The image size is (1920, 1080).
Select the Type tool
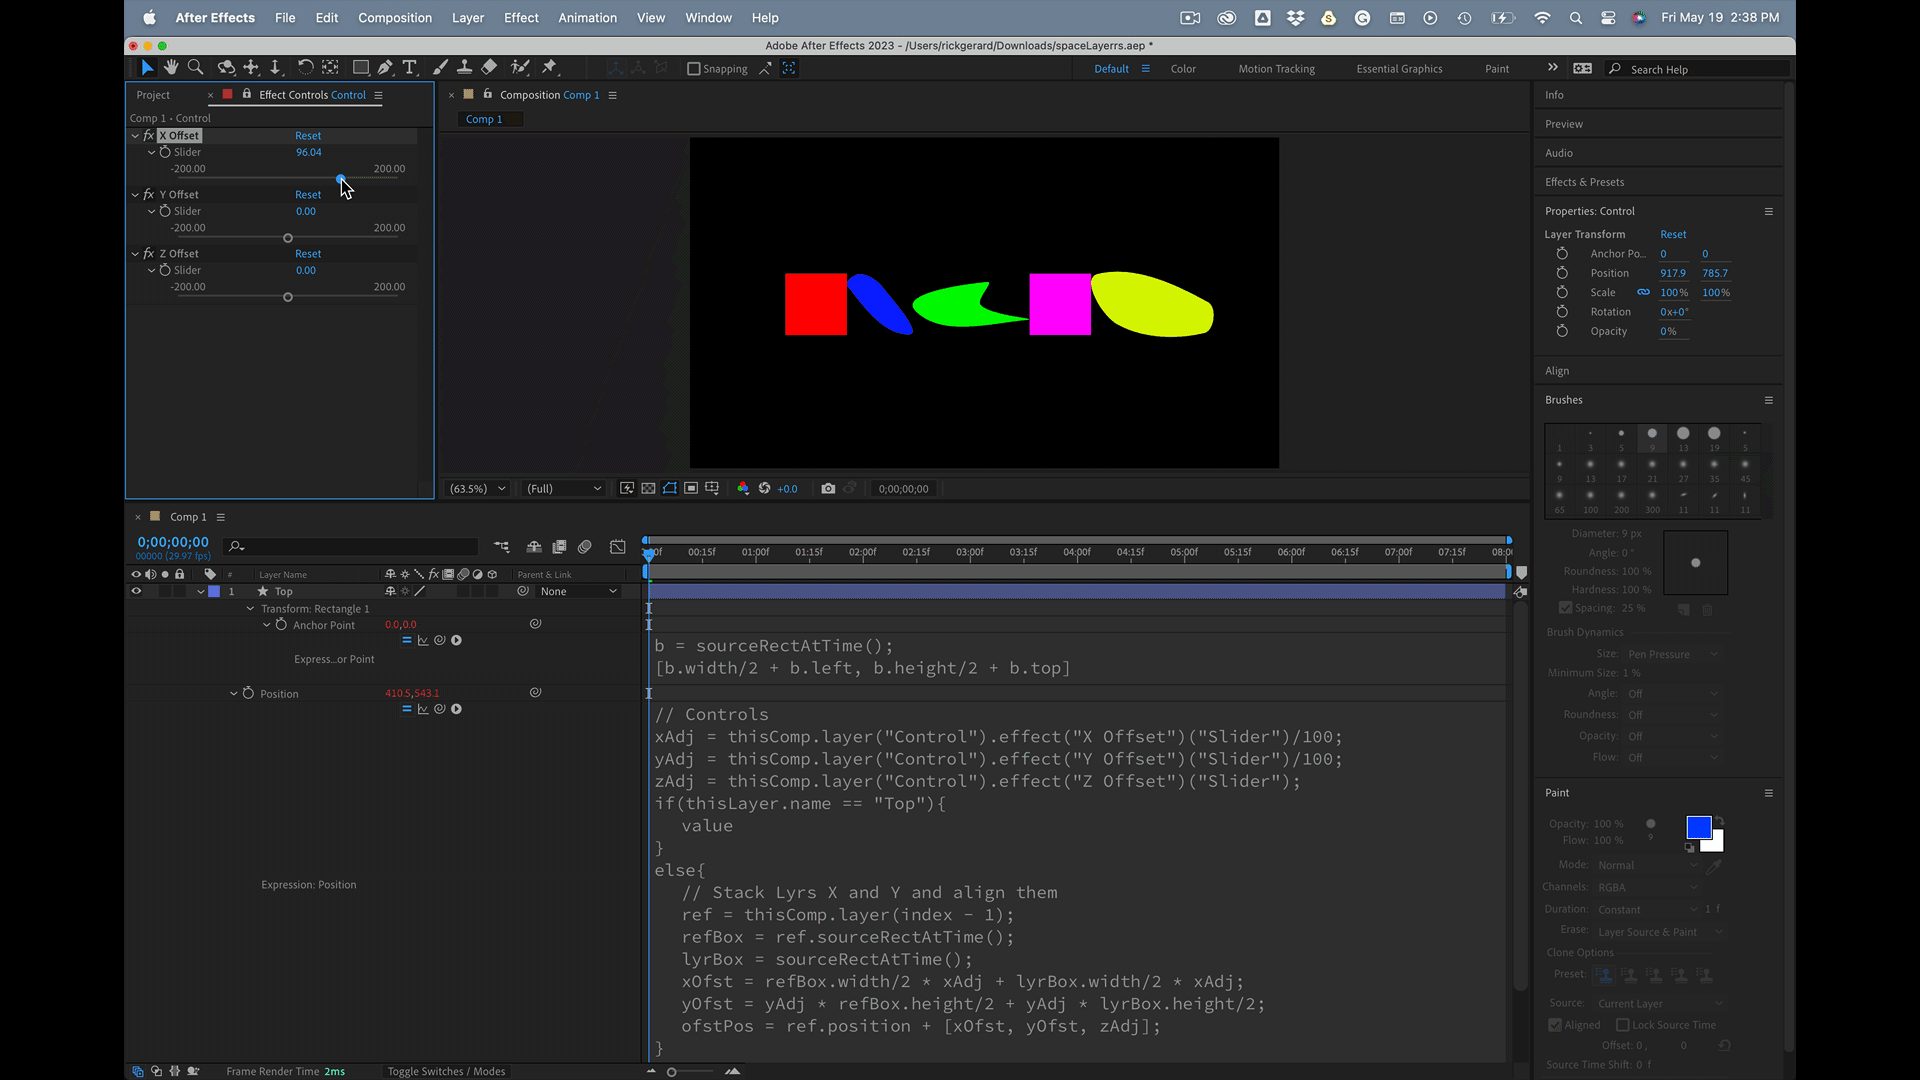point(410,67)
